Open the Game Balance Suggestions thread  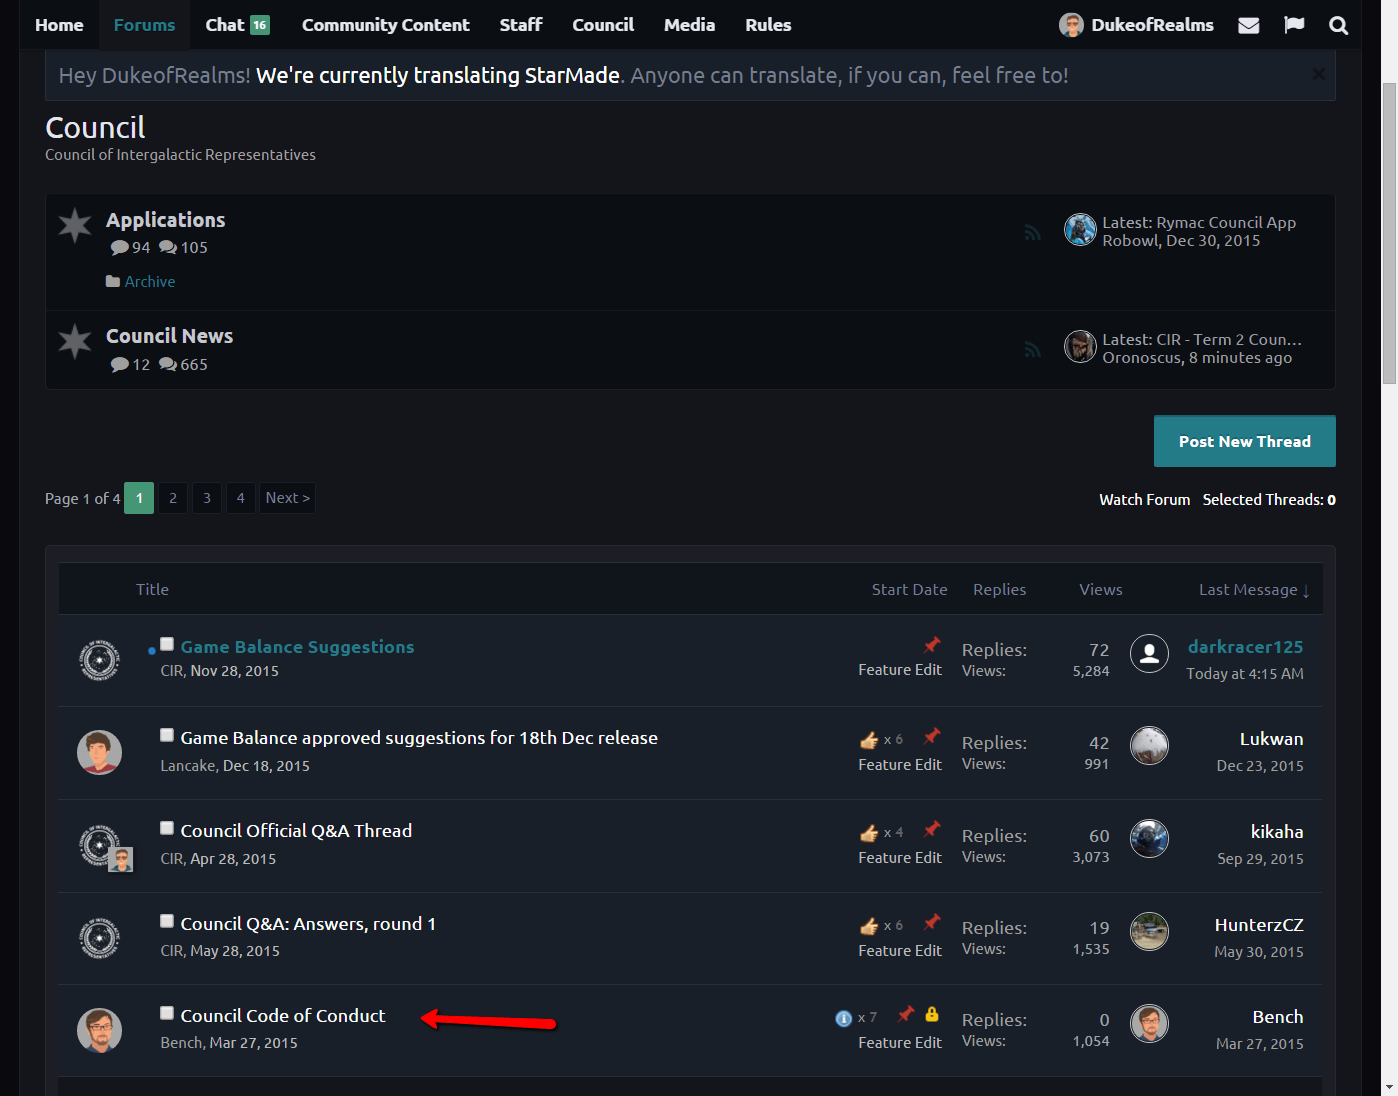(297, 647)
